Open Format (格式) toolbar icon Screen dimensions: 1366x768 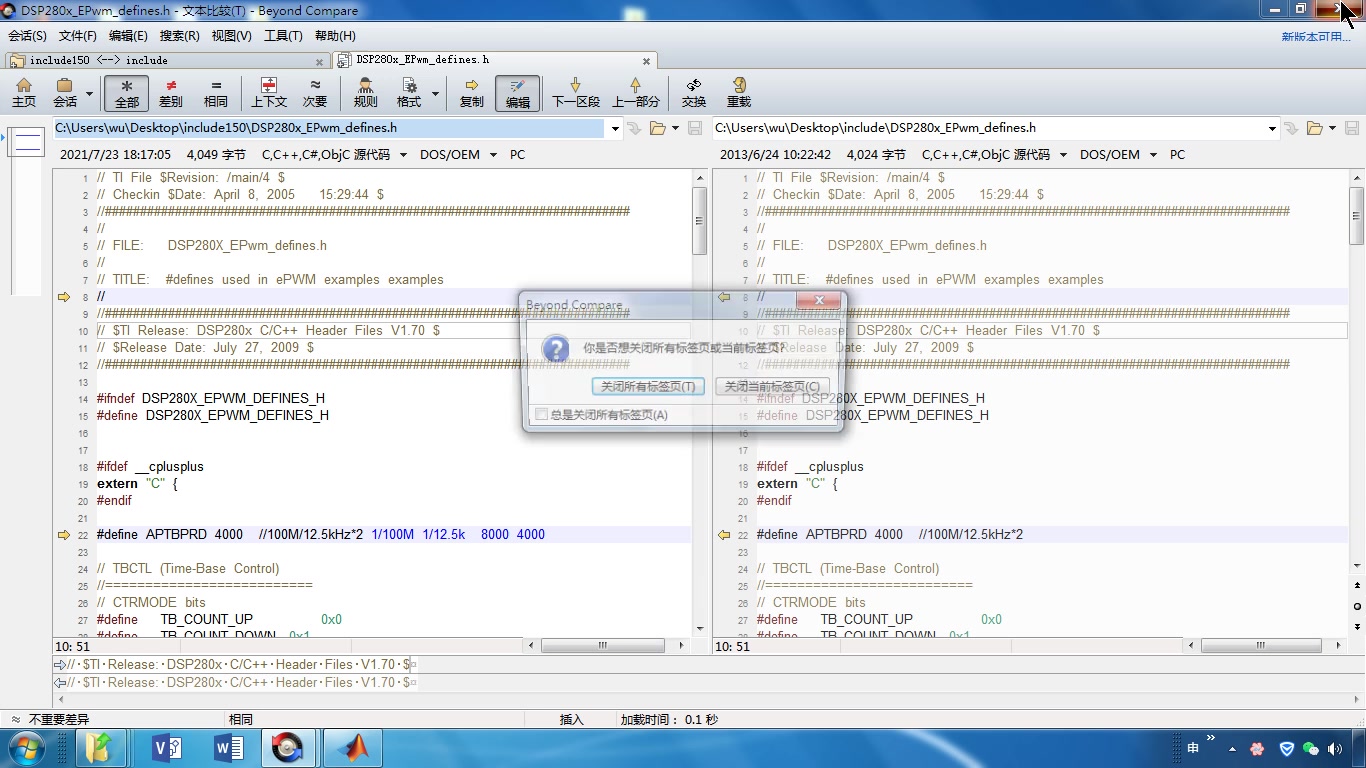[409, 93]
